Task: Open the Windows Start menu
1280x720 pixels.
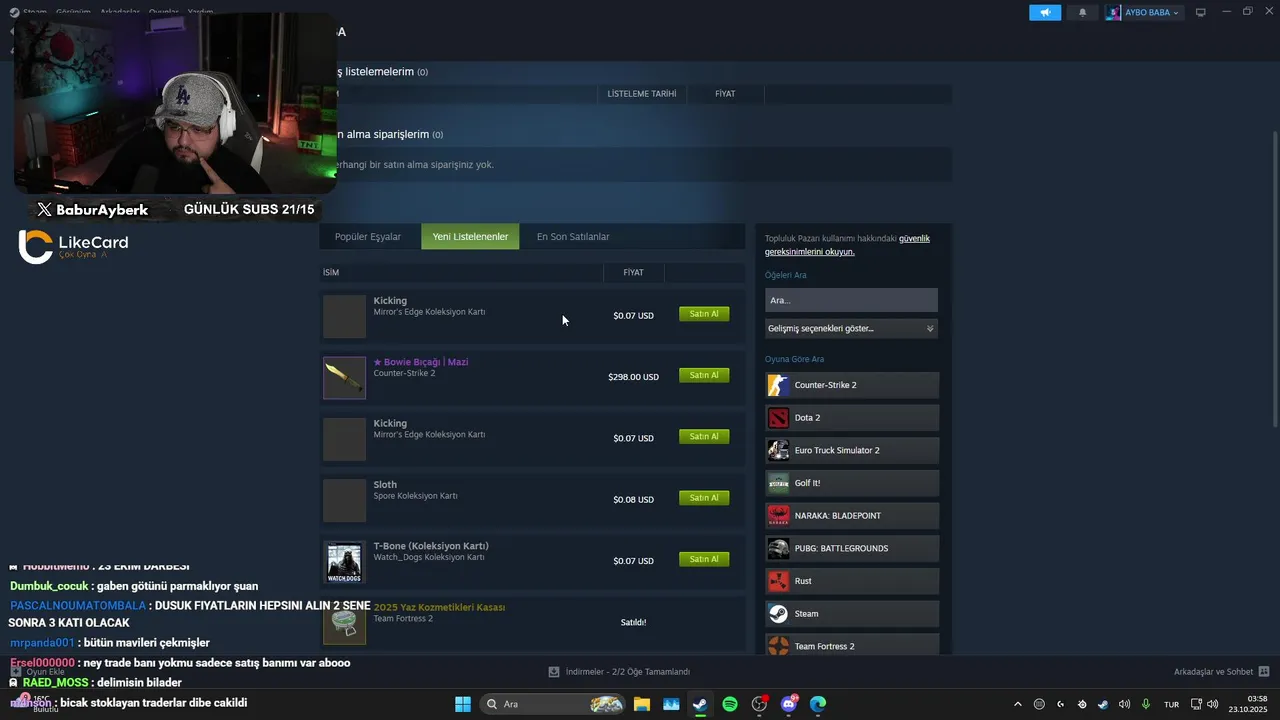Action: (463, 704)
